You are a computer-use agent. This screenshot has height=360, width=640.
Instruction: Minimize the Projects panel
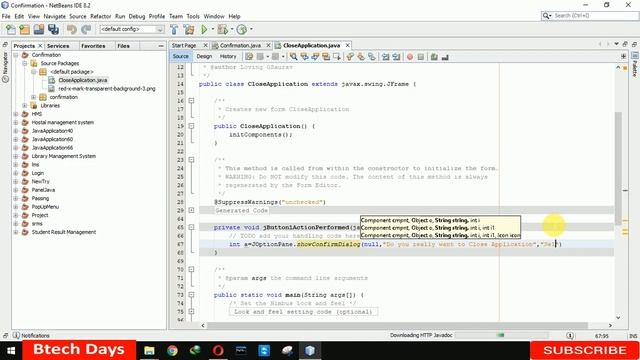161,46
